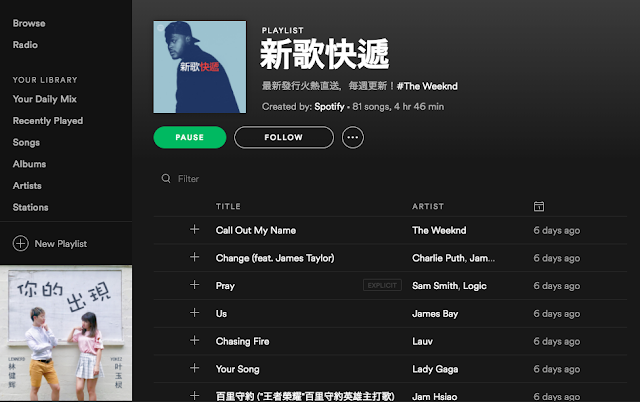Sort tracks by the TITLE column header
Screen dimensions: 640x402
pyautogui.click(x=228, y=207)
